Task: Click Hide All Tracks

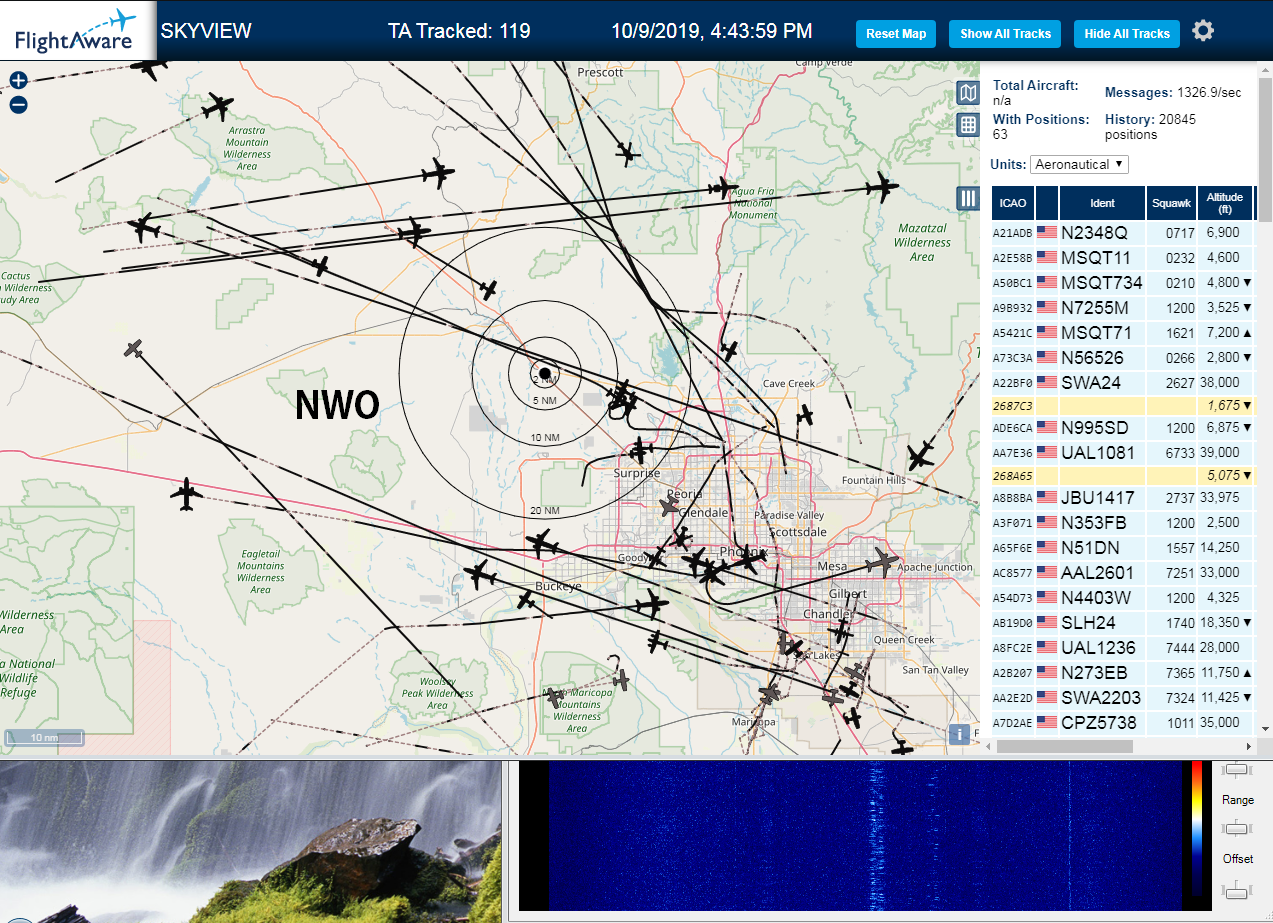Action: tap(1127, 33)
